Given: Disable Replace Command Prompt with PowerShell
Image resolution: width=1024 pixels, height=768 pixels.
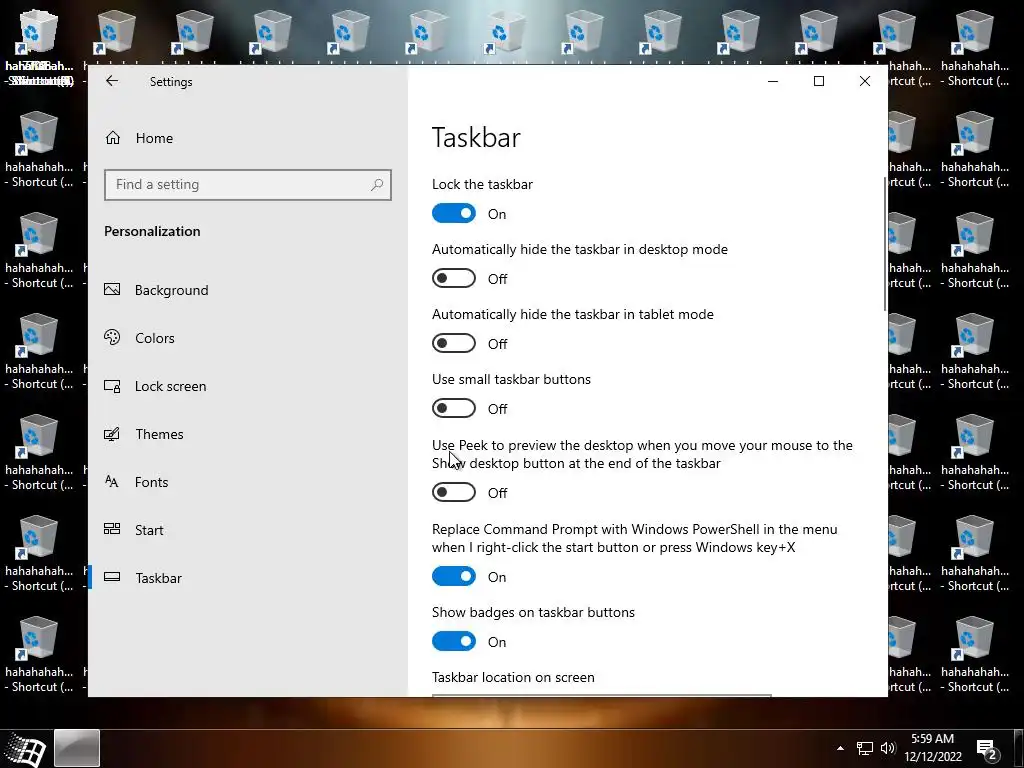Looking at the screenshot, I should [x=454, y=577].
